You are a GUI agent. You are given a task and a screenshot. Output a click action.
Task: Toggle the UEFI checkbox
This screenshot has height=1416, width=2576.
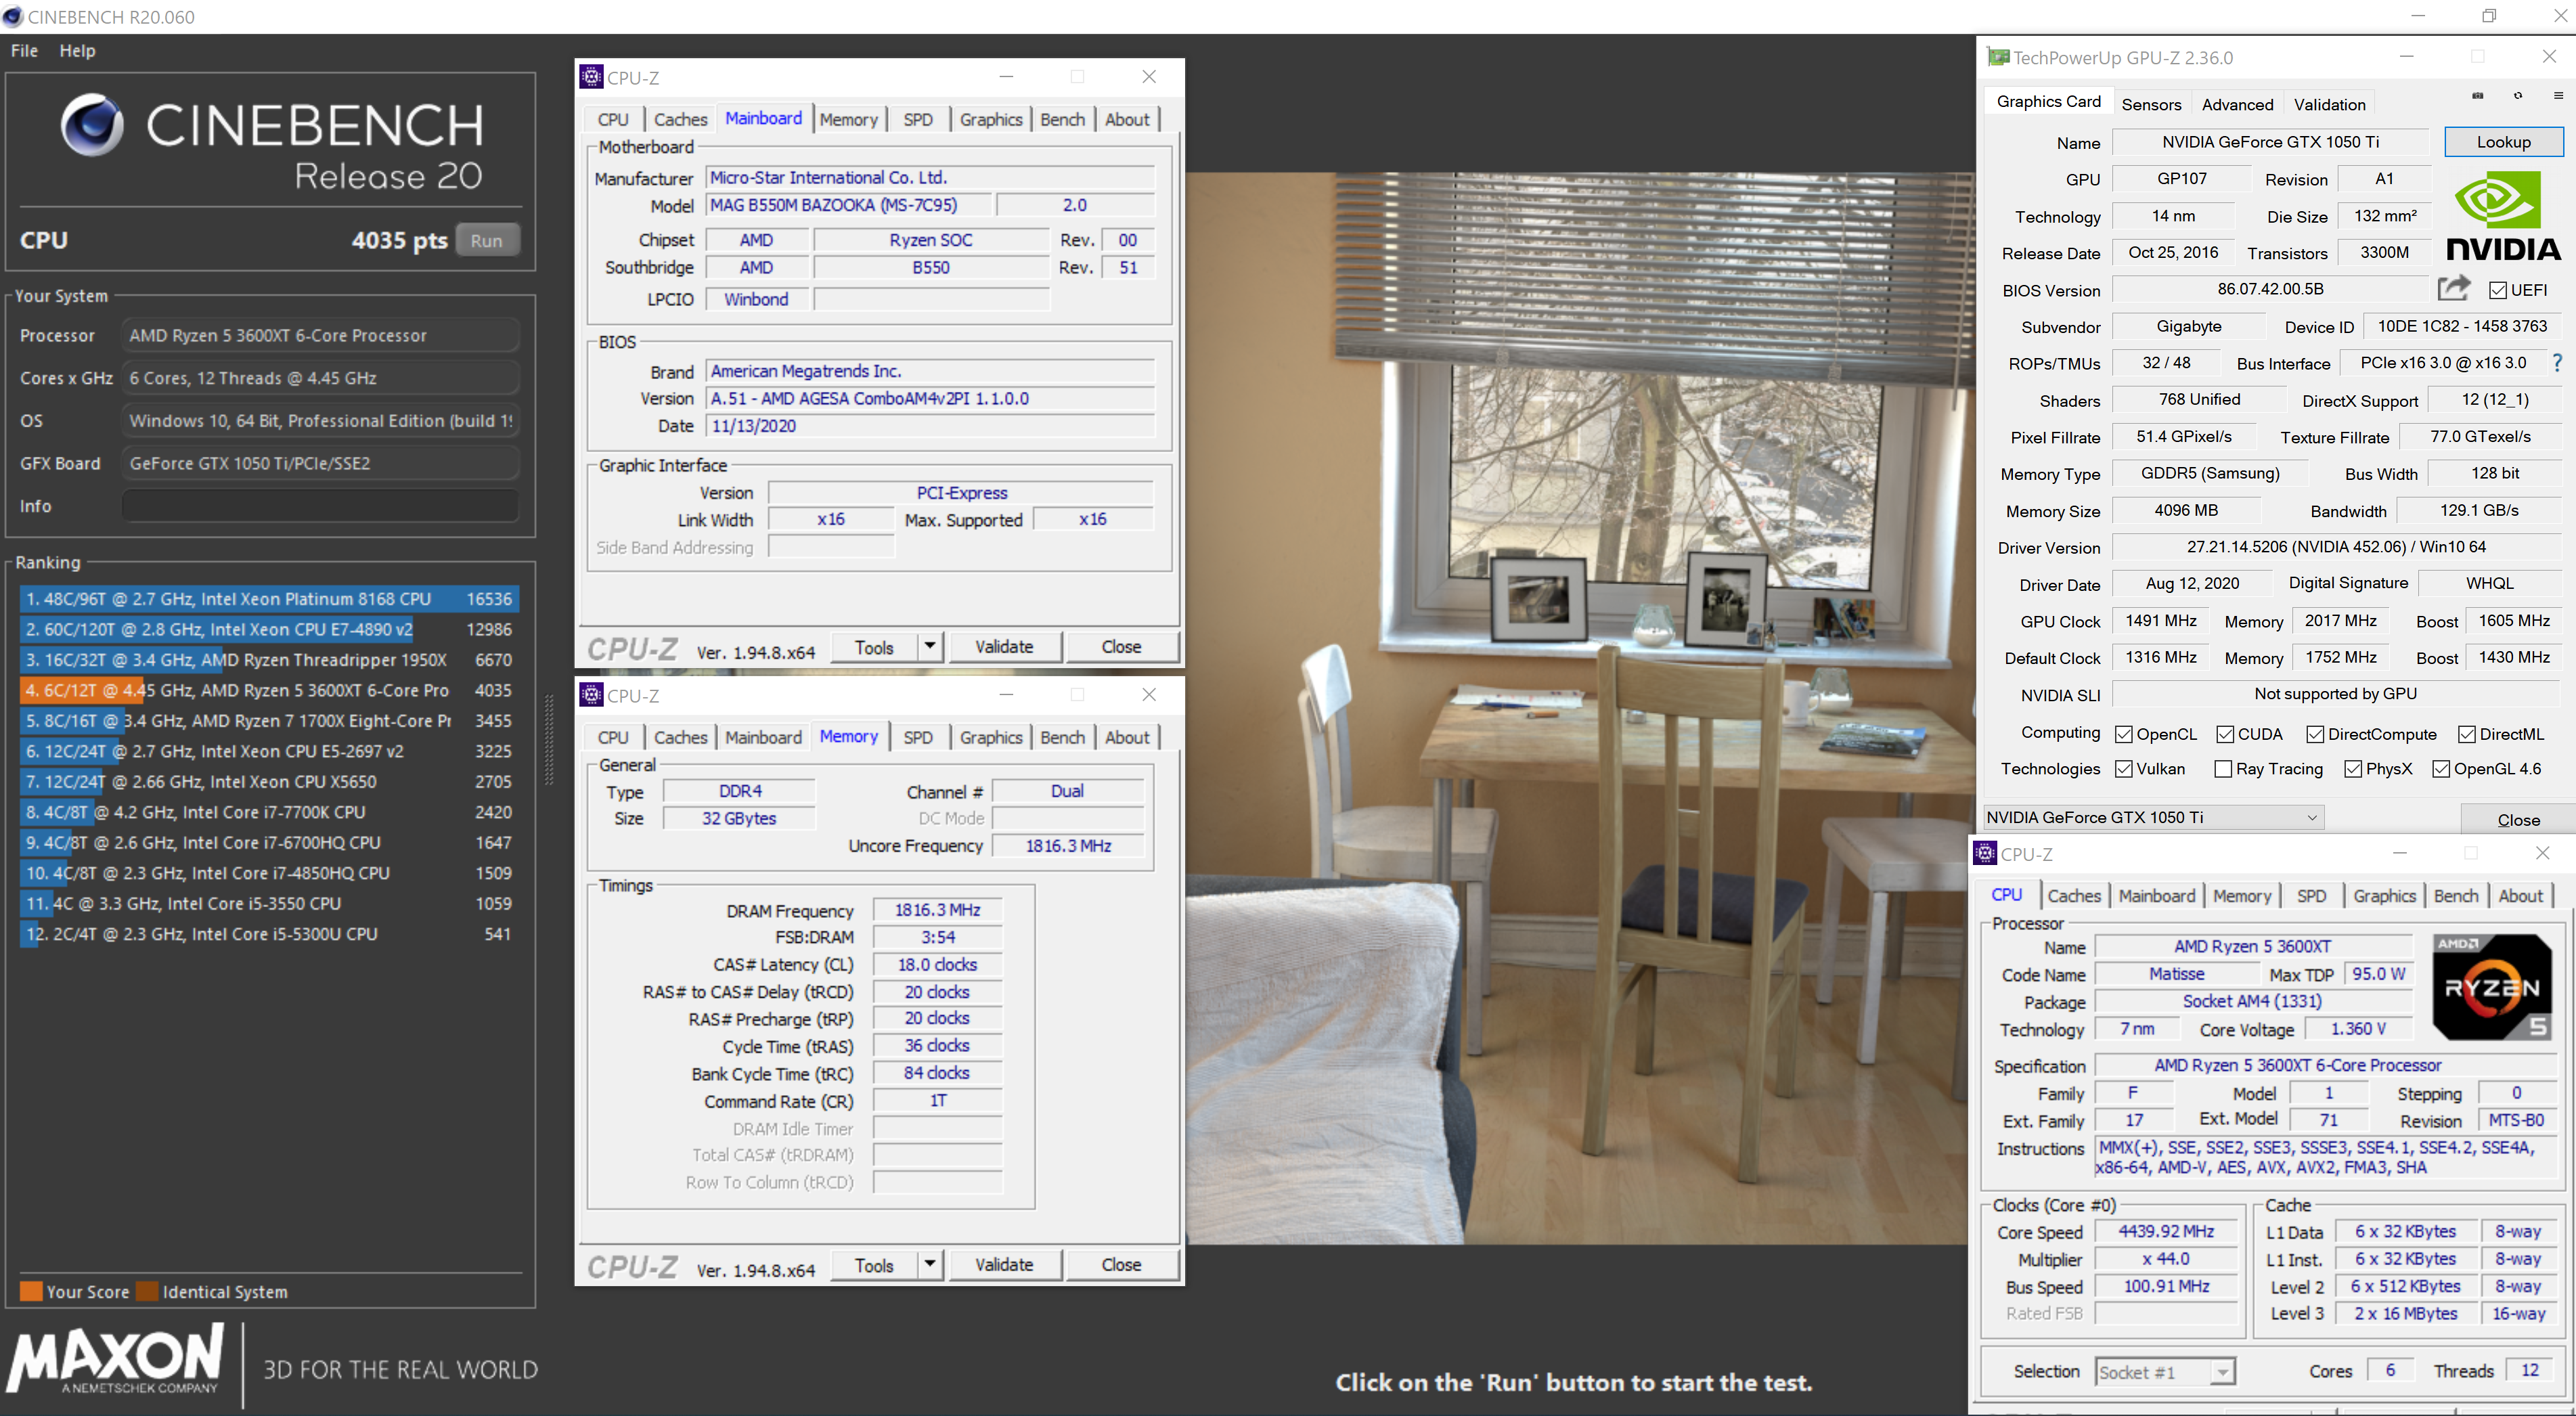(2497, 290)
